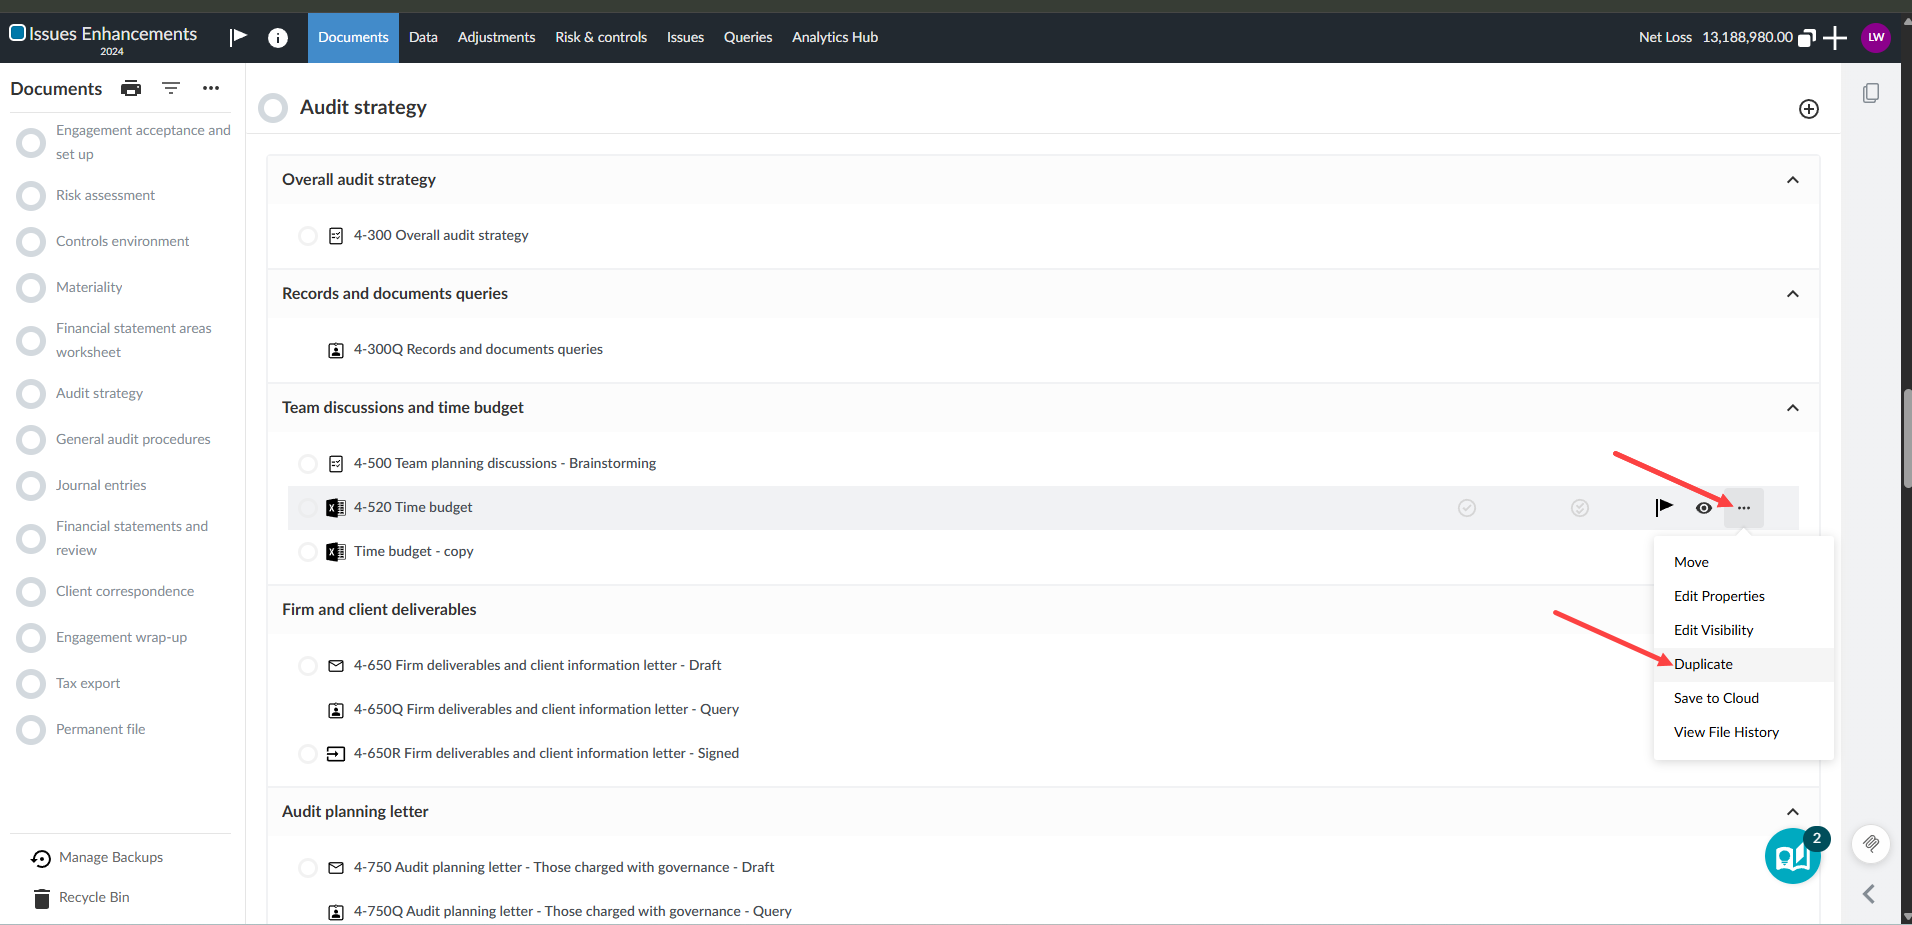
Task: Open the Analytics Hub tab
Action: (x=835, y=38)
